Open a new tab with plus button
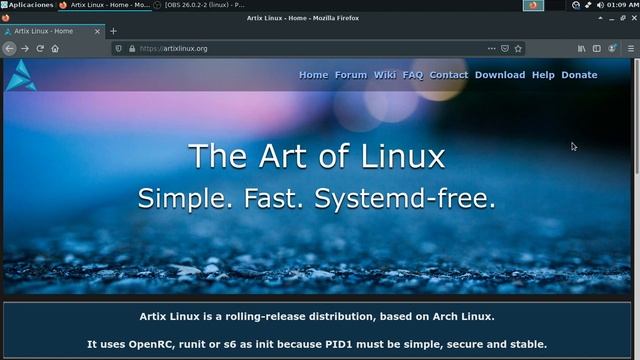This screenshot has width=640, height=360. pos(113,31)
